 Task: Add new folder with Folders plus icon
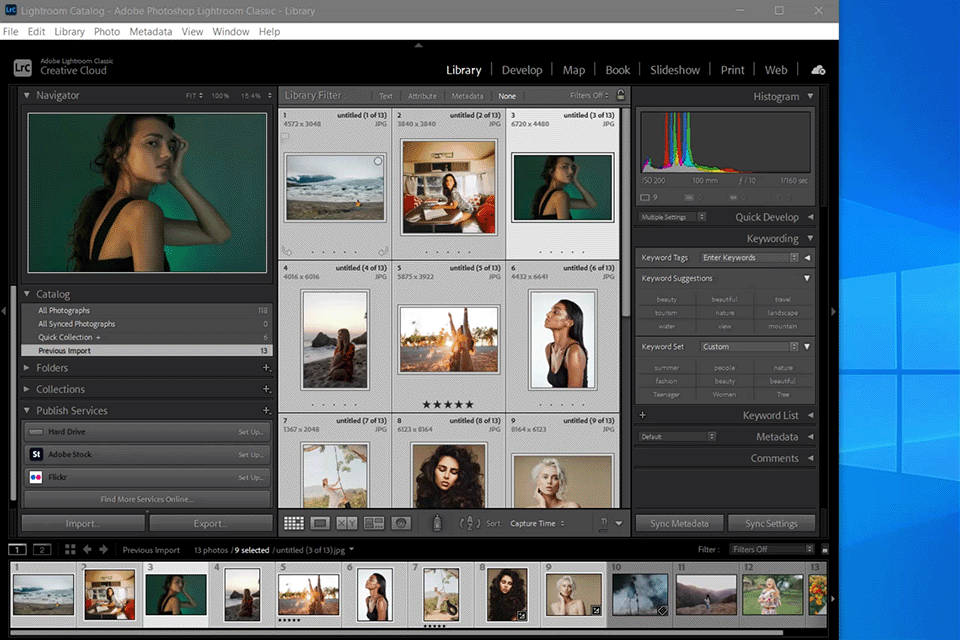266,367
